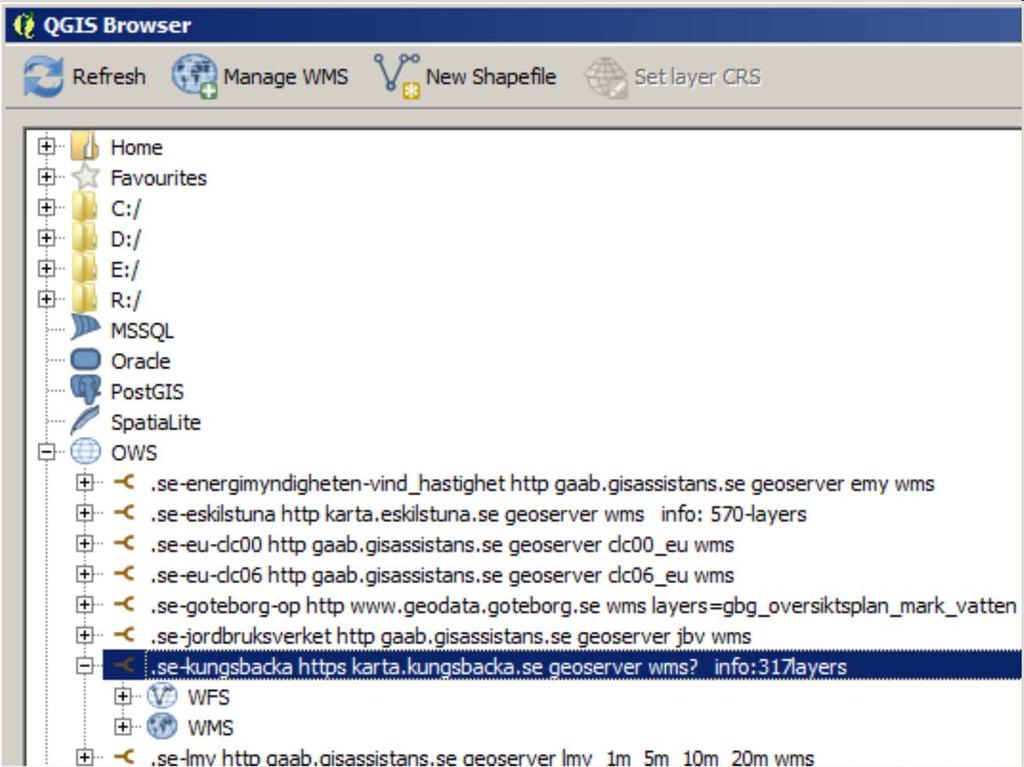Click the connection icon of .se-eskilstuna

click(x=124, y=513)
